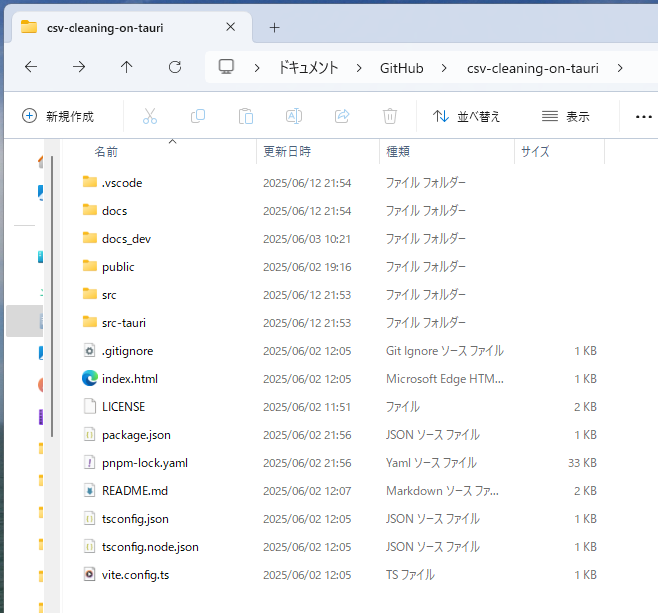The height and width of the screenshot is (613, 658).
Task: Click Microsoft Edge HTM... type cell
Action: (x=444, y=379)
